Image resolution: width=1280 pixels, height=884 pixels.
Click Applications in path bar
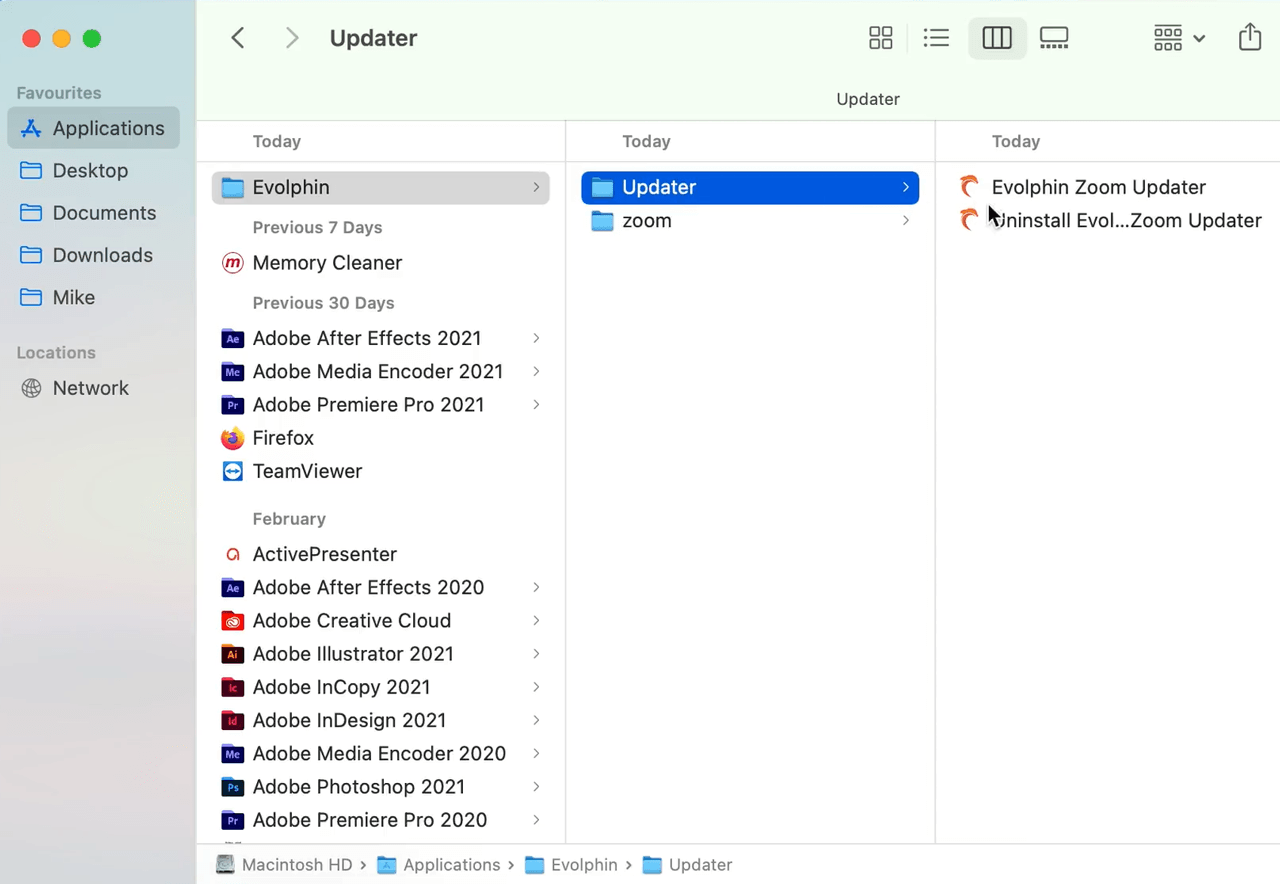pyautogui.click(x=438, y=865)
